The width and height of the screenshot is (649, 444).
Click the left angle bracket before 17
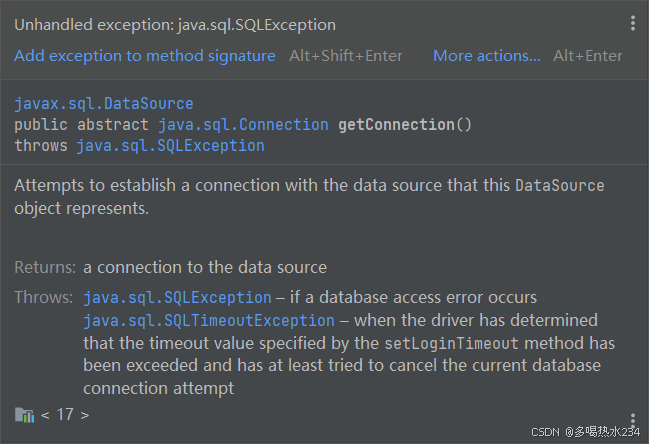point(45,414)
